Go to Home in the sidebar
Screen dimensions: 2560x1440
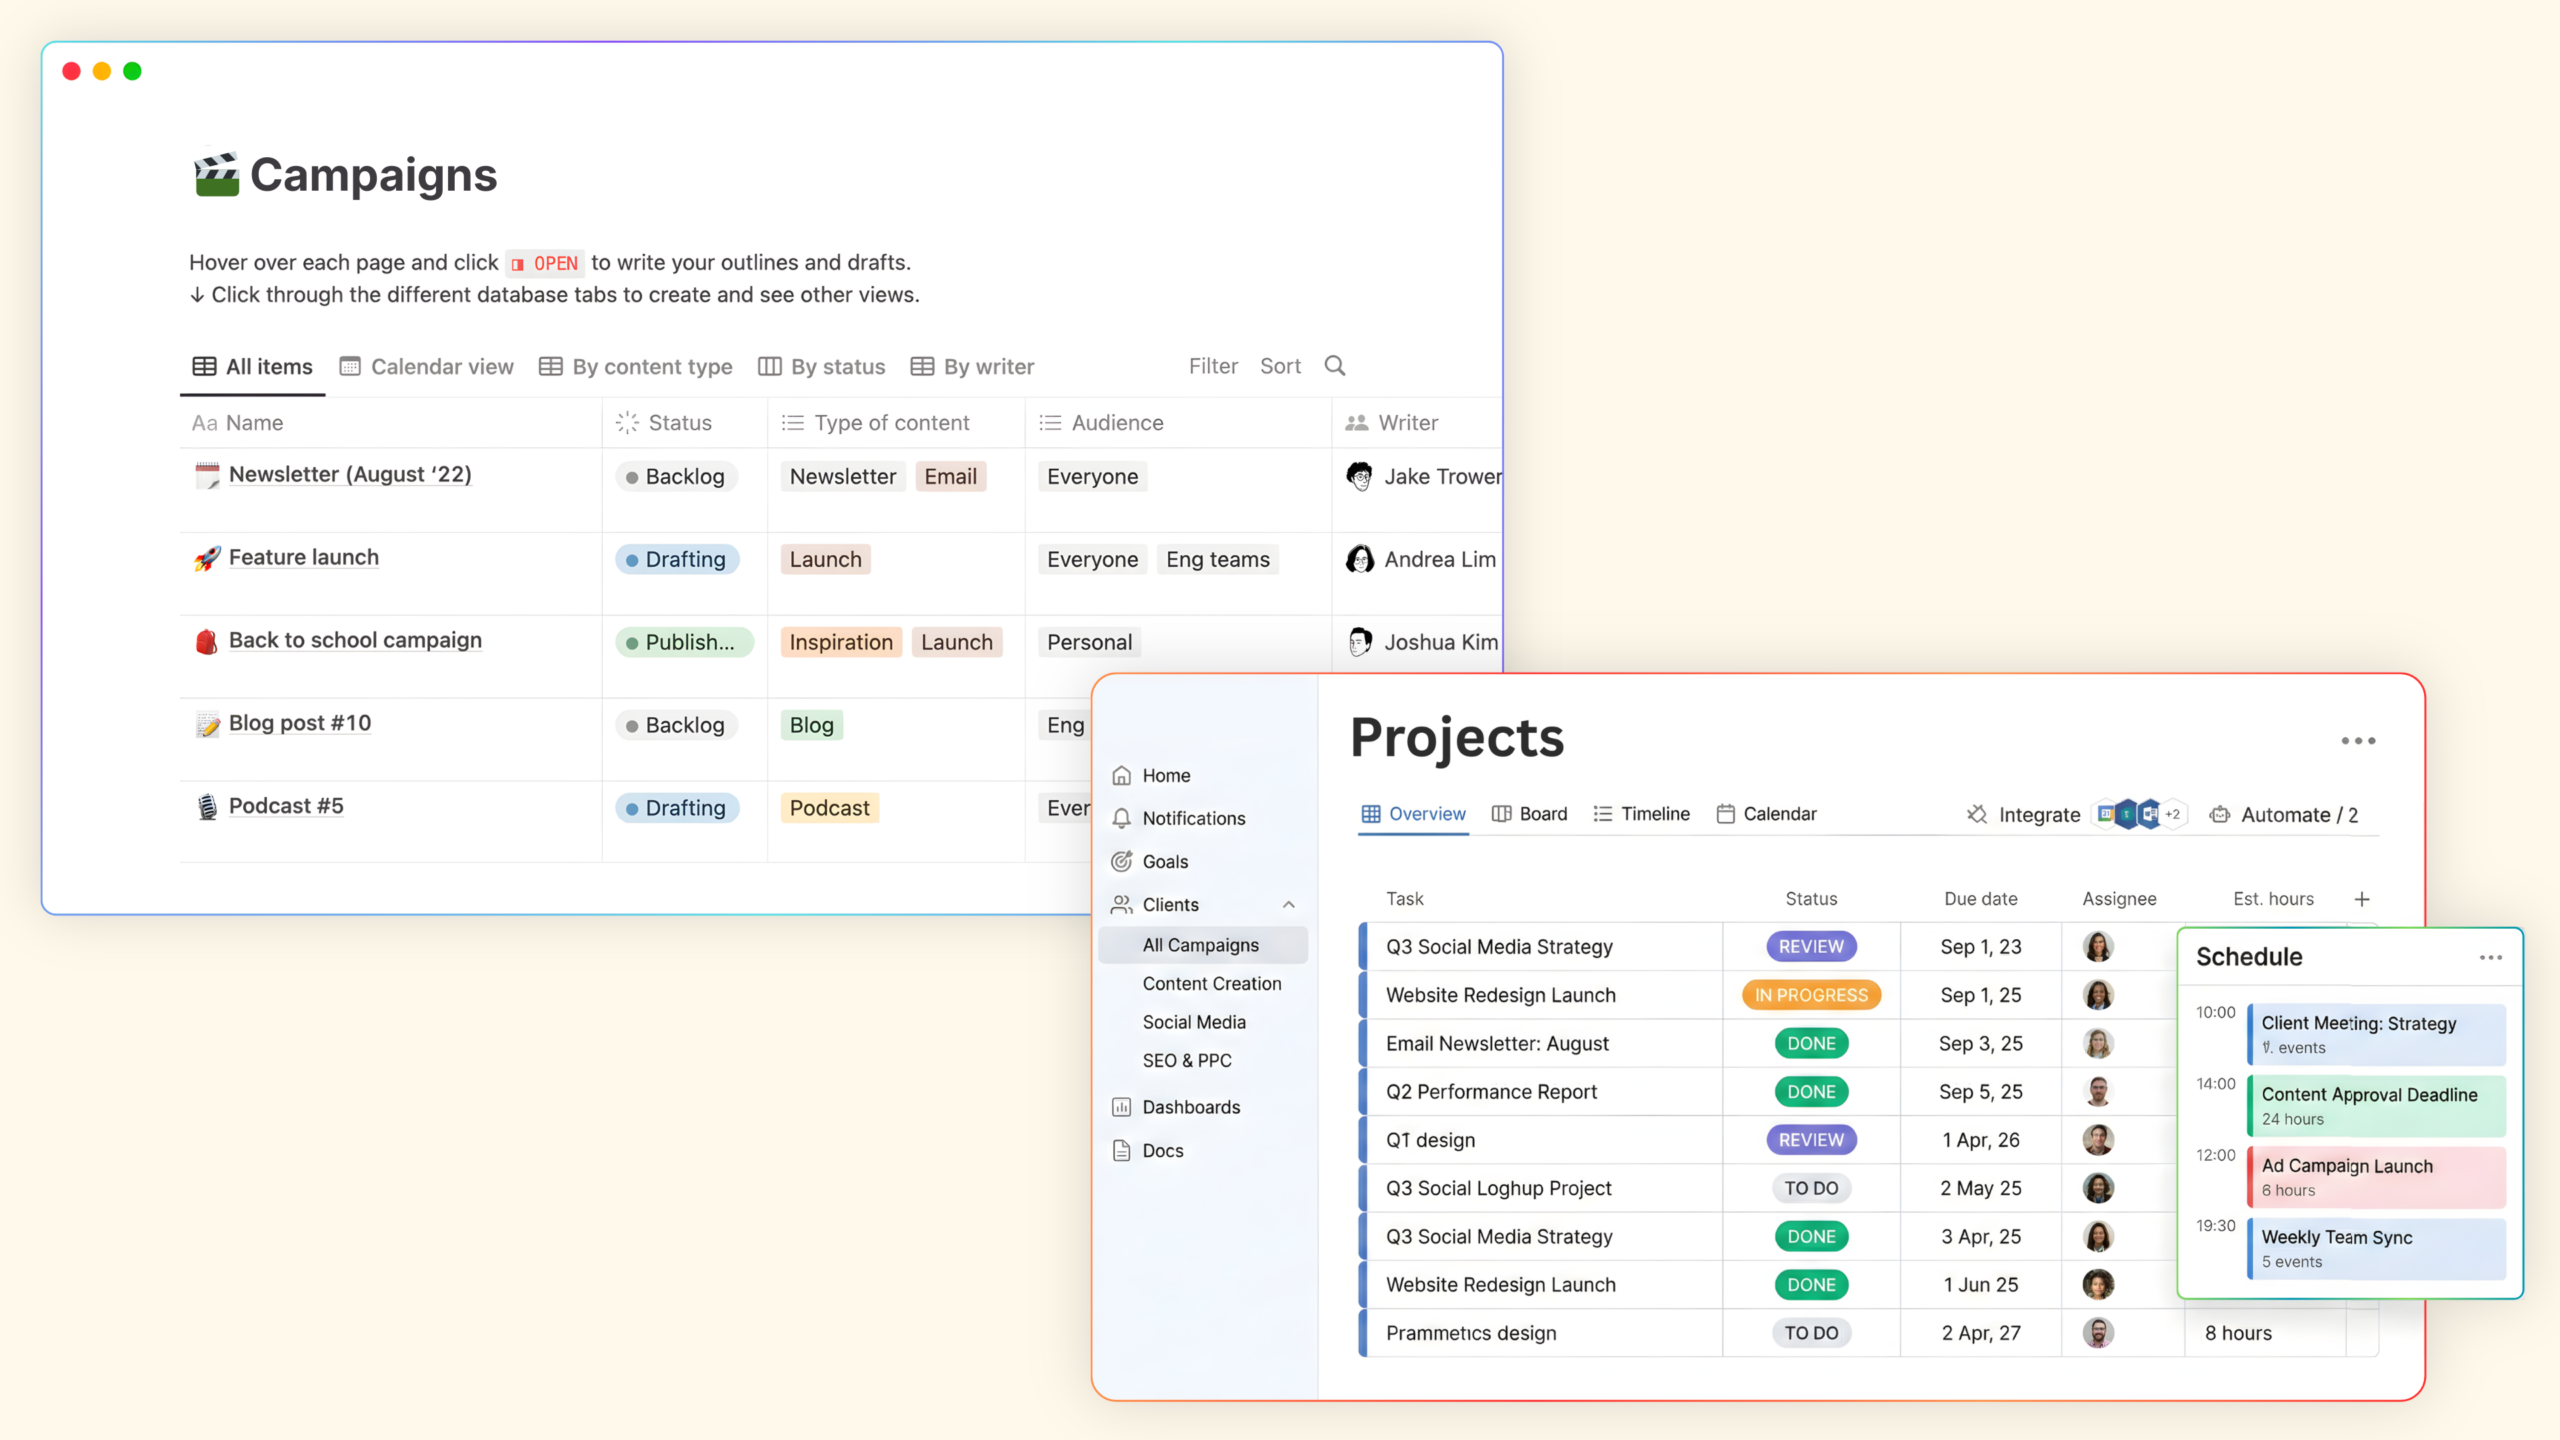[x=1166, y=775]
